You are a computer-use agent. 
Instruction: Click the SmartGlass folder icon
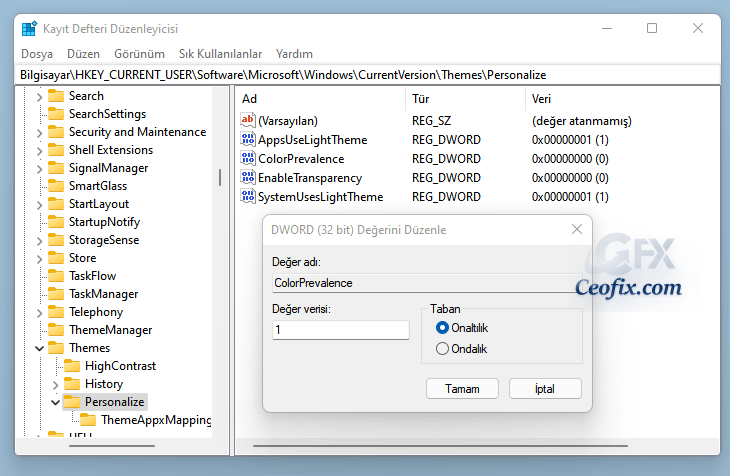coord(56,186)
